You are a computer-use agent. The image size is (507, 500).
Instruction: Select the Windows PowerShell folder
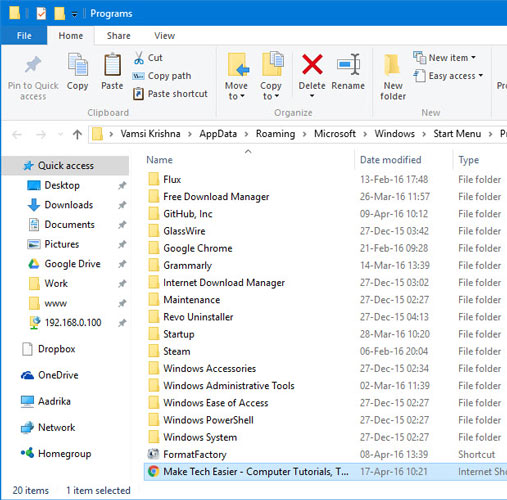click(x=208, y=420)
